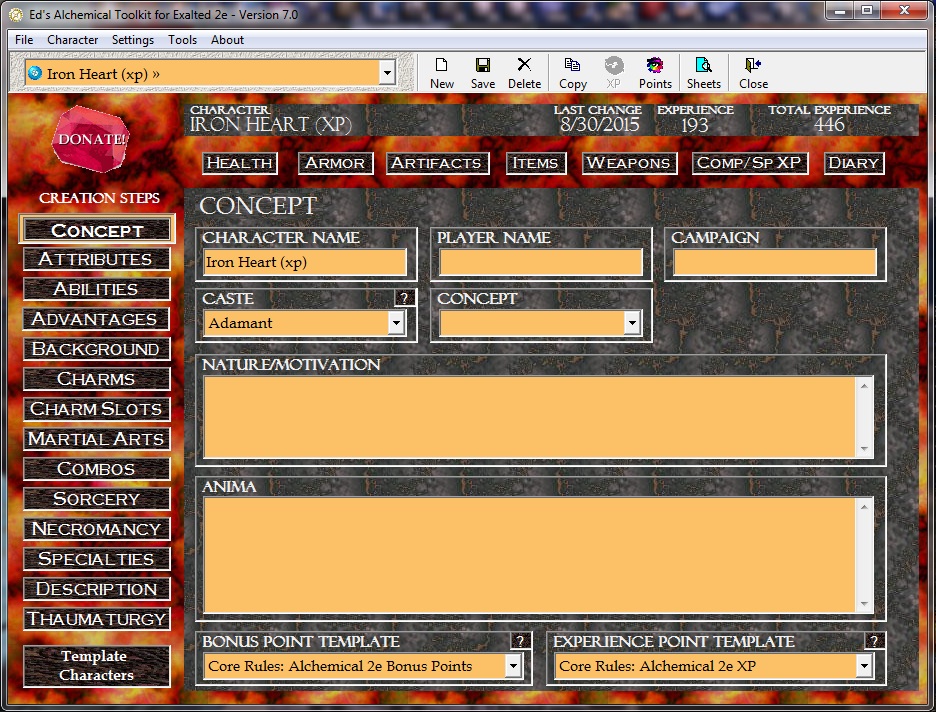This screenshot has height=712, width=936.
Task: Go to the Necromancy step
Action: pos(97,529)
